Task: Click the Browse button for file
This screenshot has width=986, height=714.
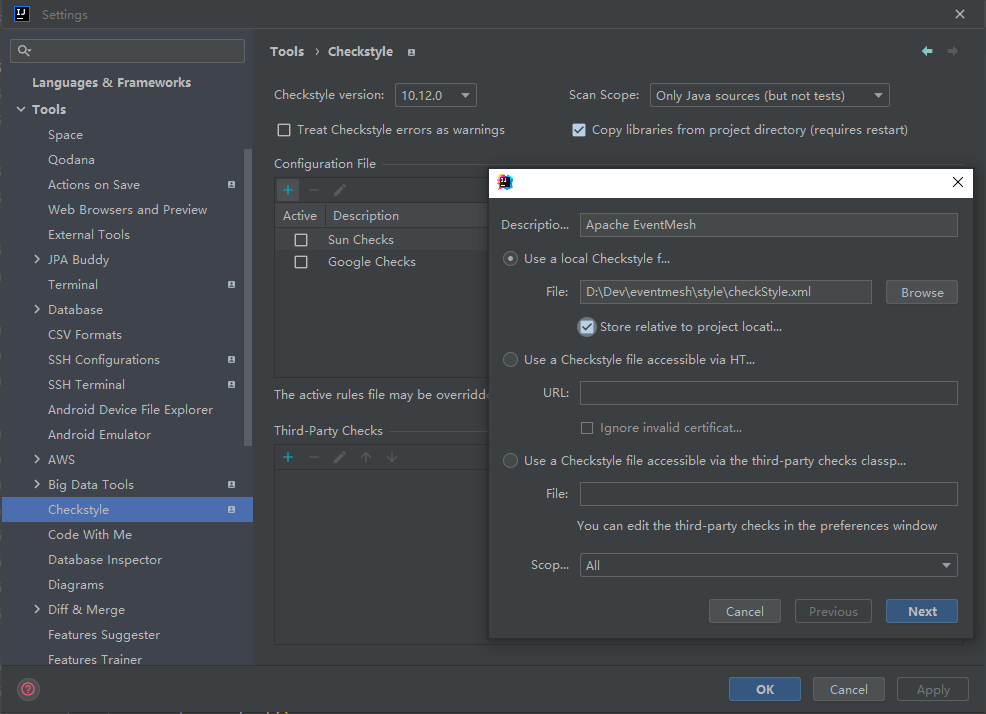Action: pyautogui.click(x=921, y=292)
